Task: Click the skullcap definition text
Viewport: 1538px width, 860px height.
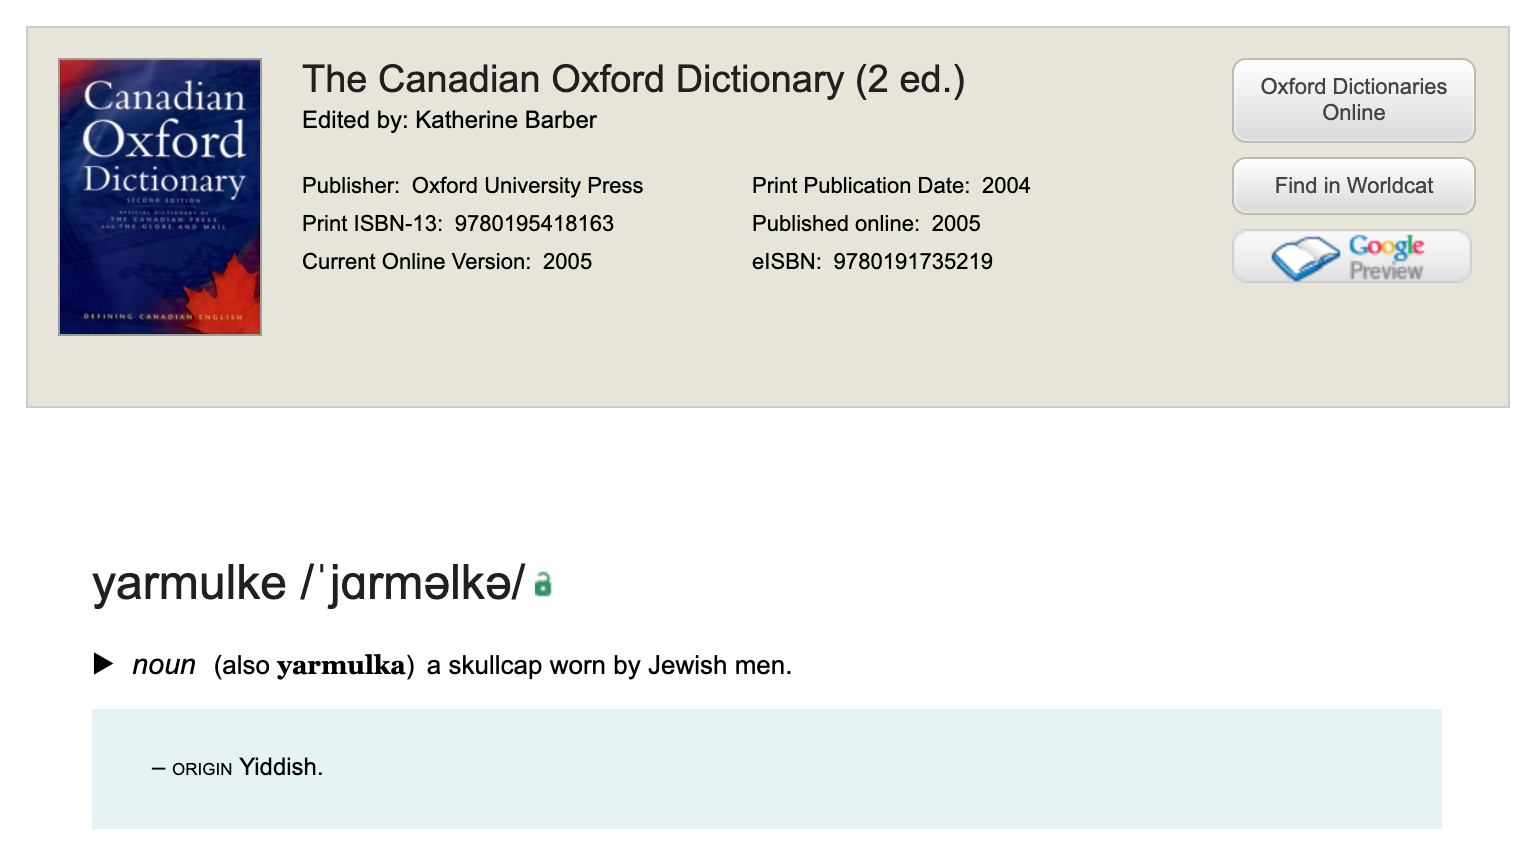Action: click(609, 666)
